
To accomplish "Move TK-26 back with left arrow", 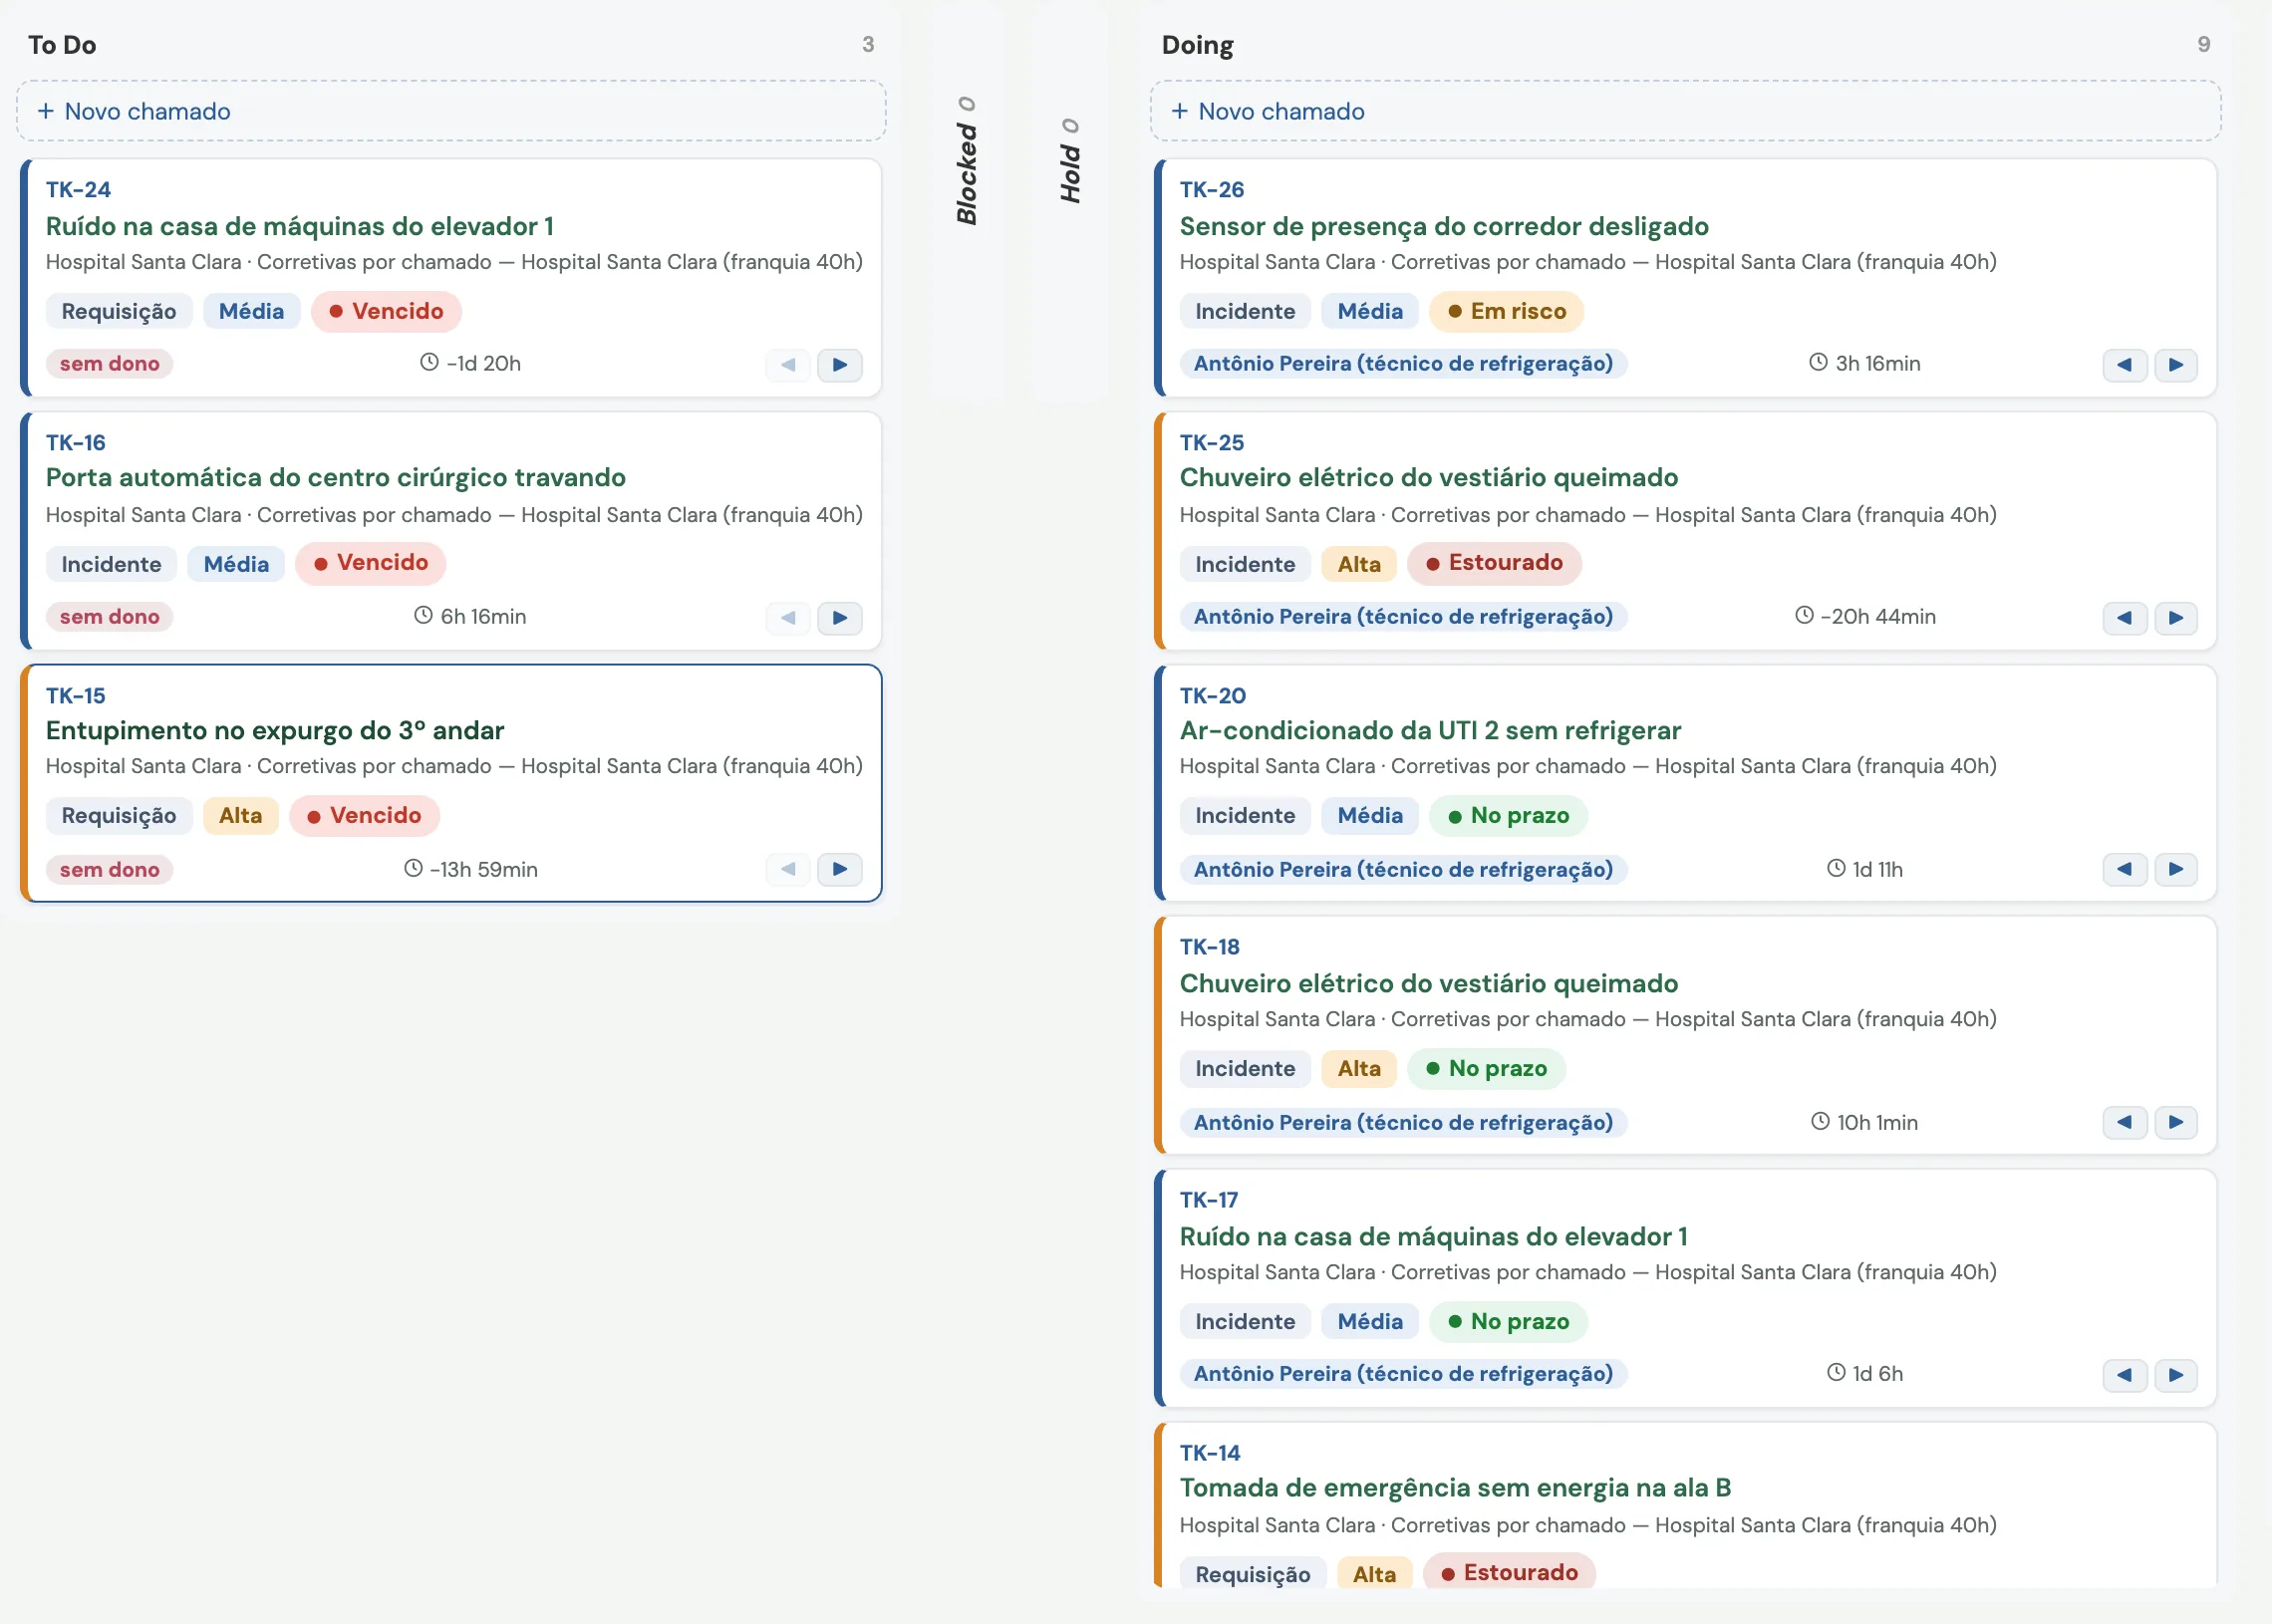I will pyautogui.click(x=2124, y=365).
